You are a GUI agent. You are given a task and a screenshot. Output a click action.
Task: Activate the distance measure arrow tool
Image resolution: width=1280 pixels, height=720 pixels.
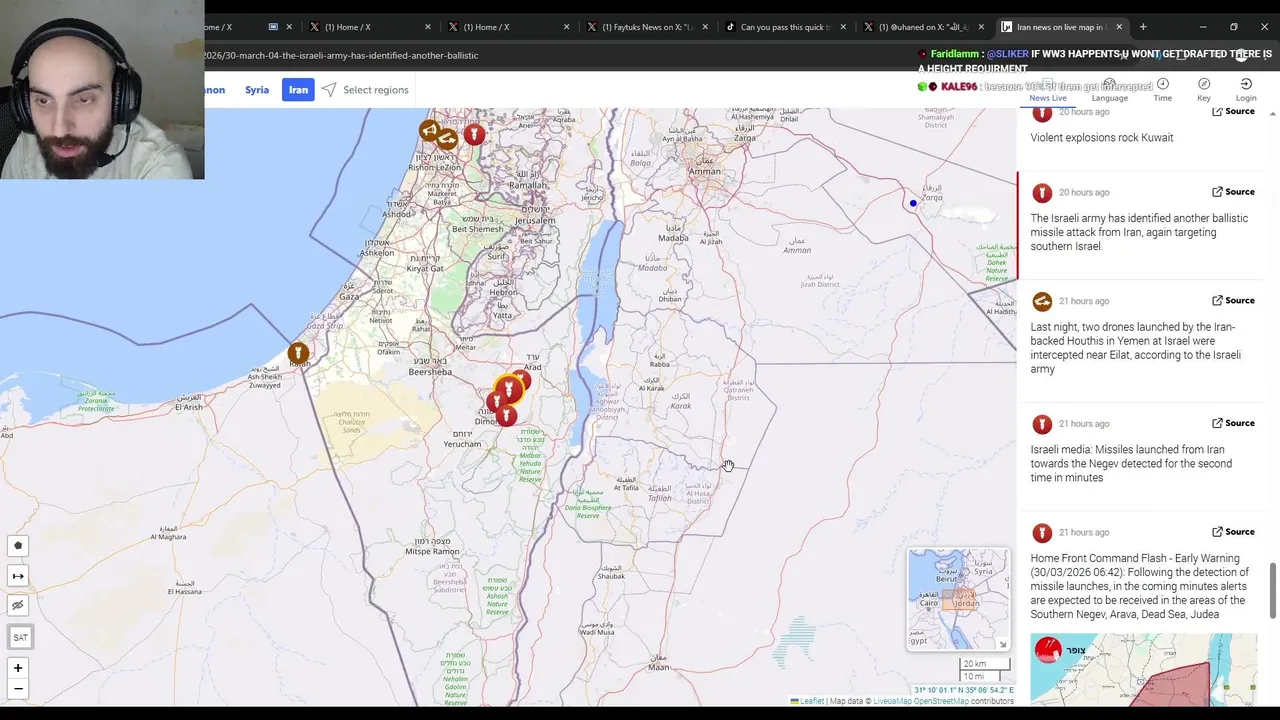coord(18,576)
